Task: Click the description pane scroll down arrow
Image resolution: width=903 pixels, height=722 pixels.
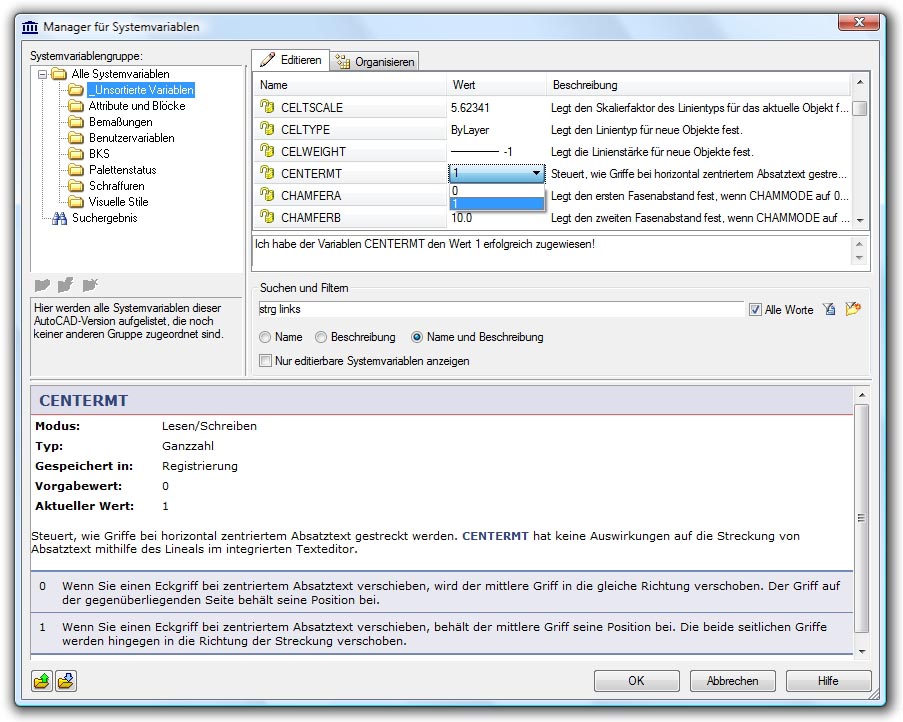Action: click(x=862, y=651)
